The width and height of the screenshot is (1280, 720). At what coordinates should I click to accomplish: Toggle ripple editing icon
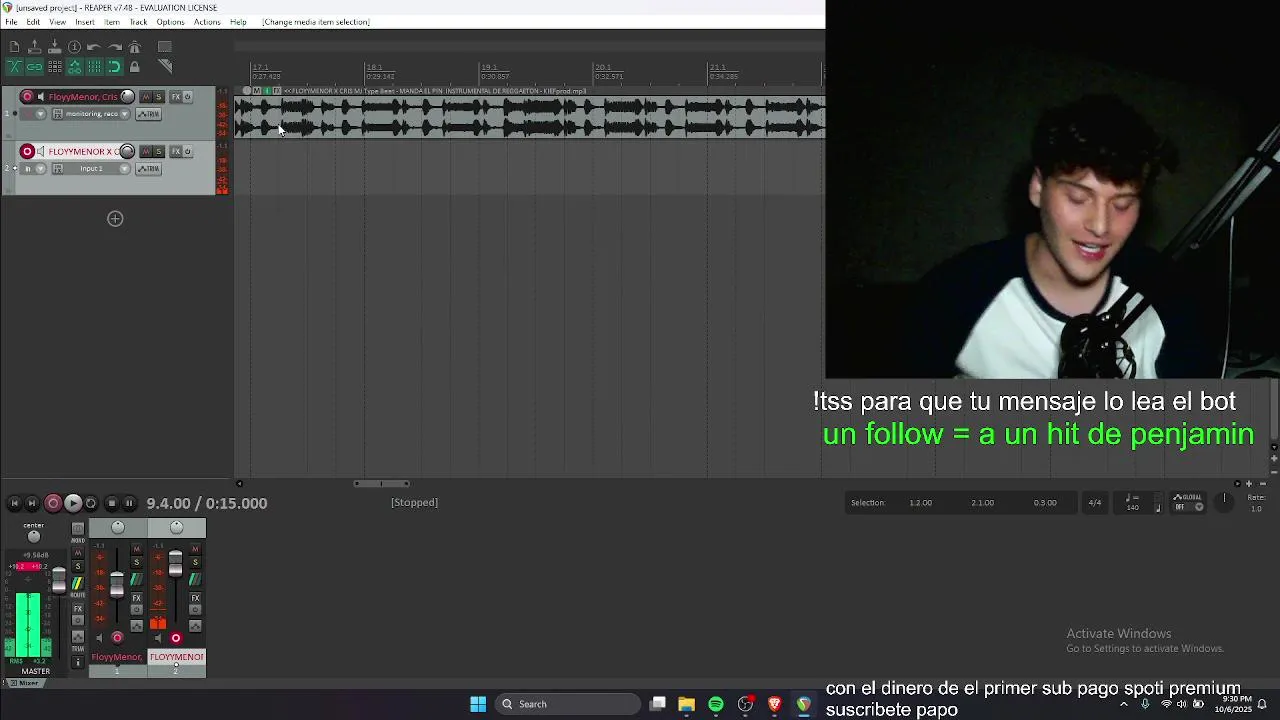click(x=54, y=67)
